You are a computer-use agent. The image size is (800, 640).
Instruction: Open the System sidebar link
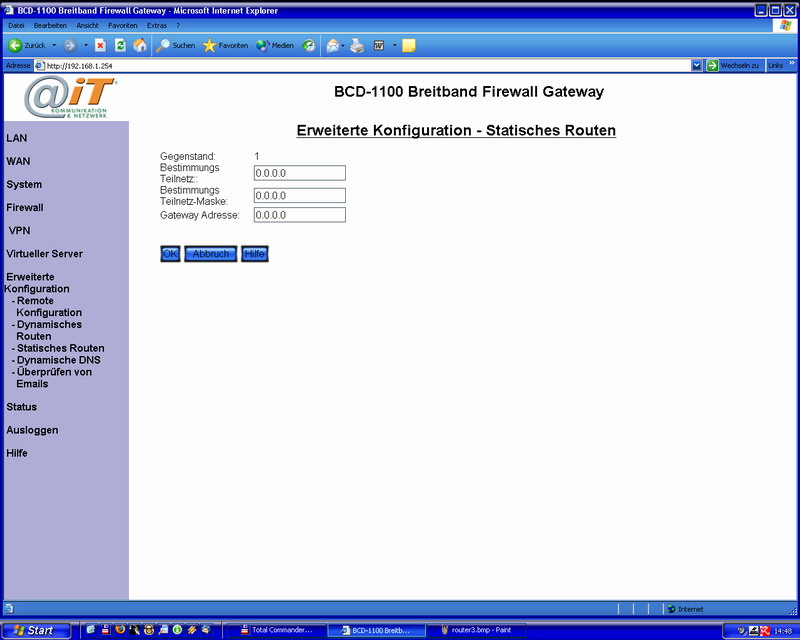click(24, 185)
